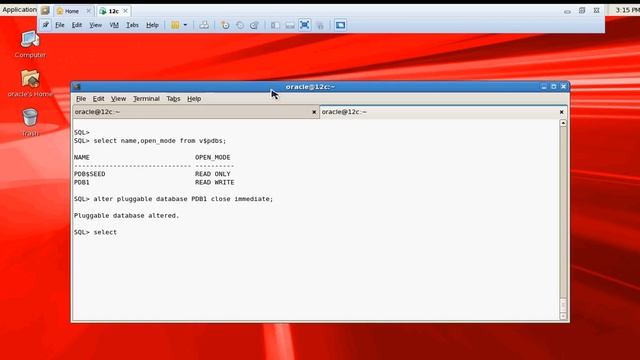Click the clock showing 3:15 PM
The height and width of the screenshot is (360, 640).
(x=627, y=10)
